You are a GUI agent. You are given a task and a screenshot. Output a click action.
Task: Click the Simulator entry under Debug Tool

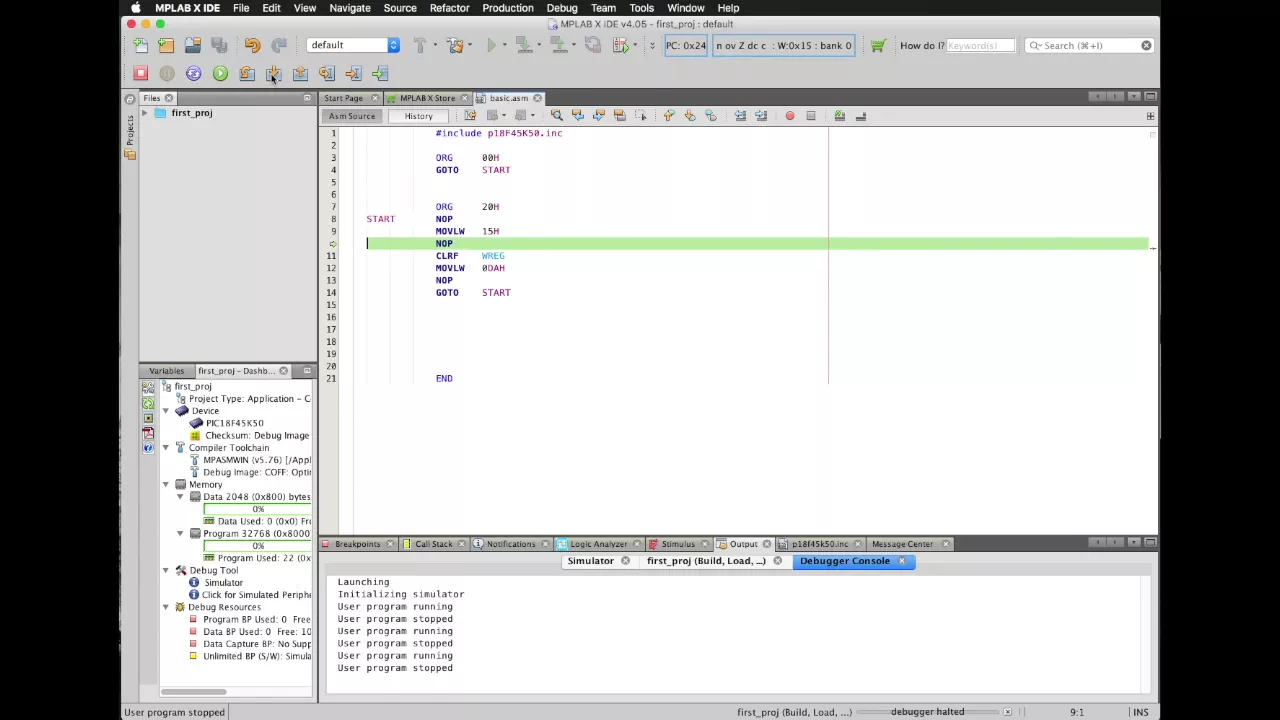click(223, 582)
